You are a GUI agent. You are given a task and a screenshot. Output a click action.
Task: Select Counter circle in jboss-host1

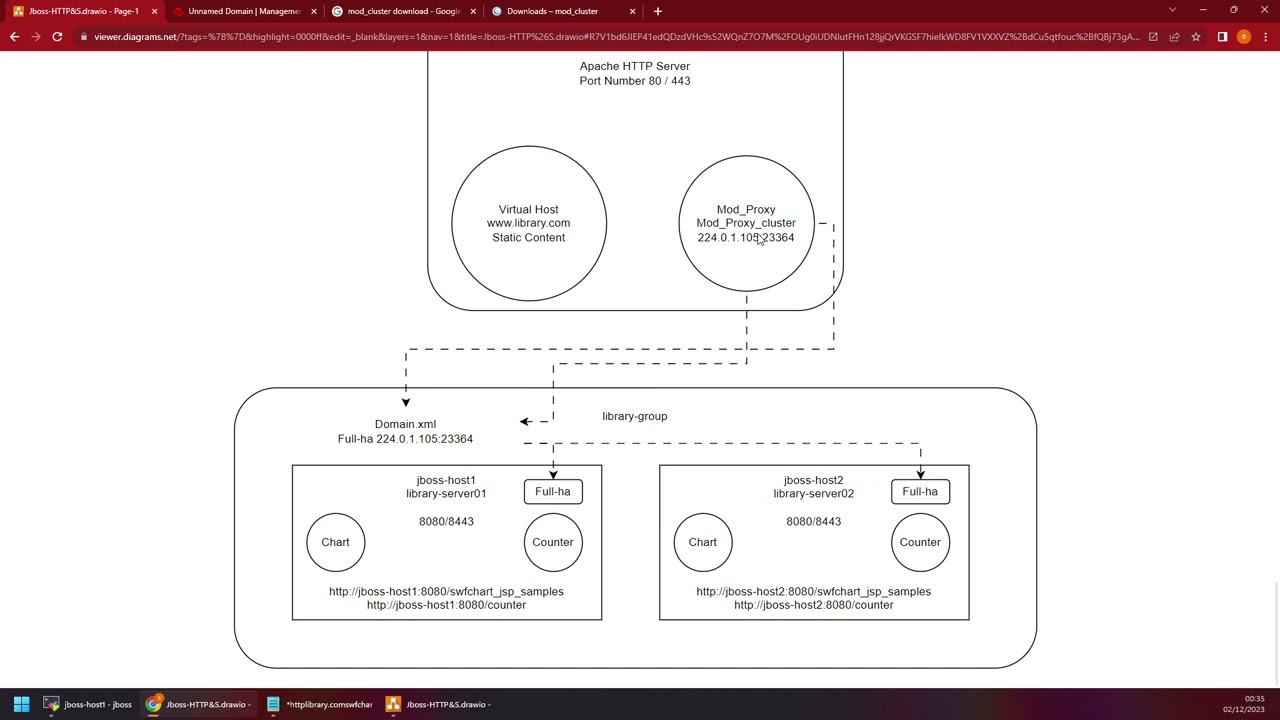(553, 542)
